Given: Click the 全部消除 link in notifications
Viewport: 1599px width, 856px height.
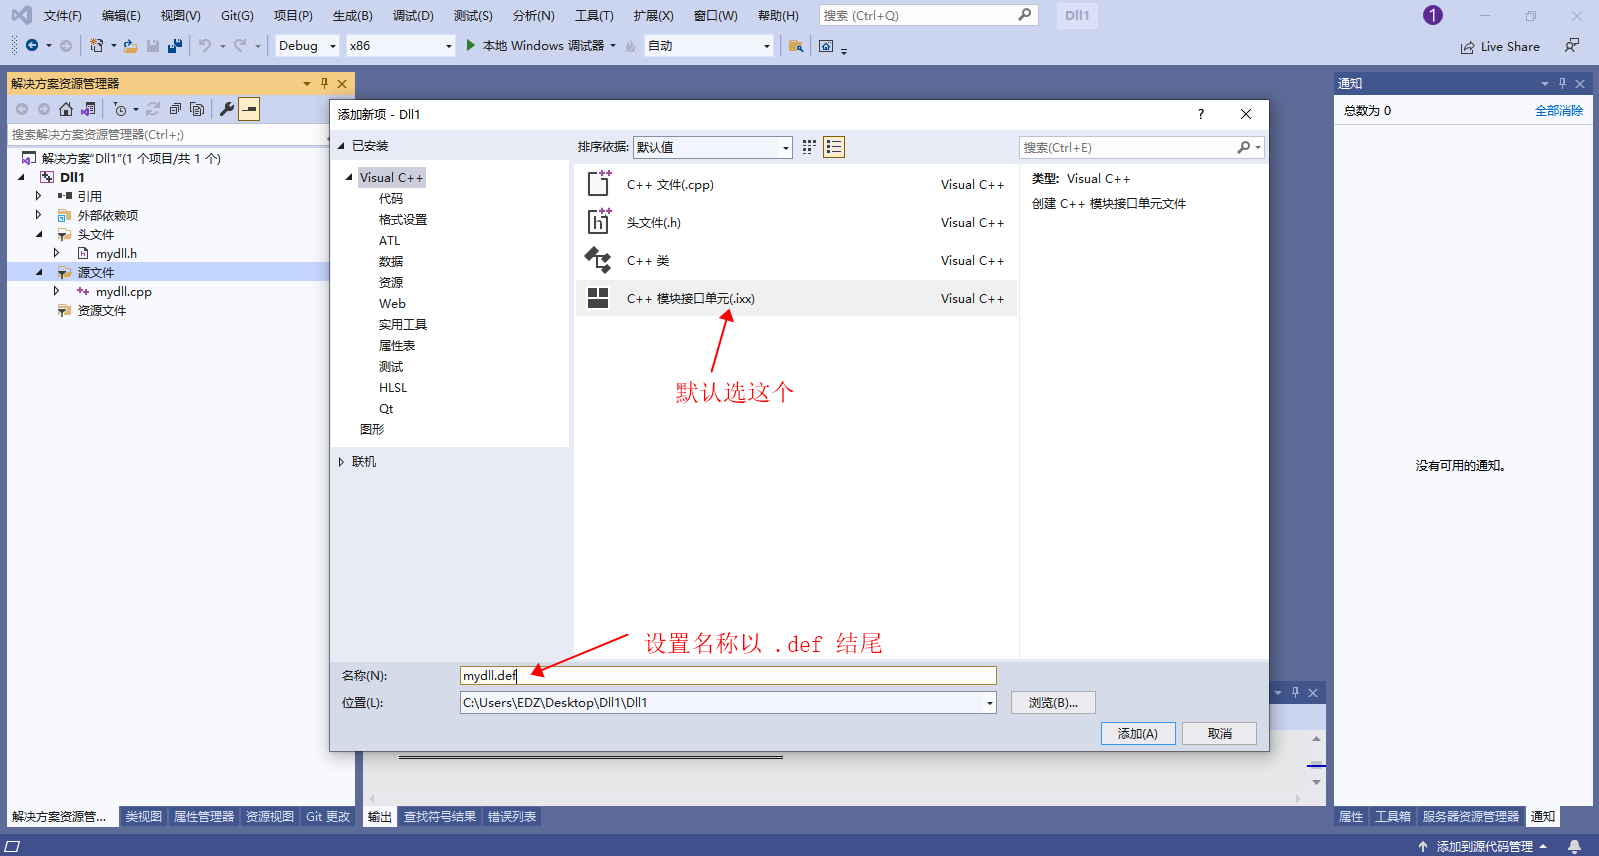Looking at the screenshot, I should (x=1559, y=111).
